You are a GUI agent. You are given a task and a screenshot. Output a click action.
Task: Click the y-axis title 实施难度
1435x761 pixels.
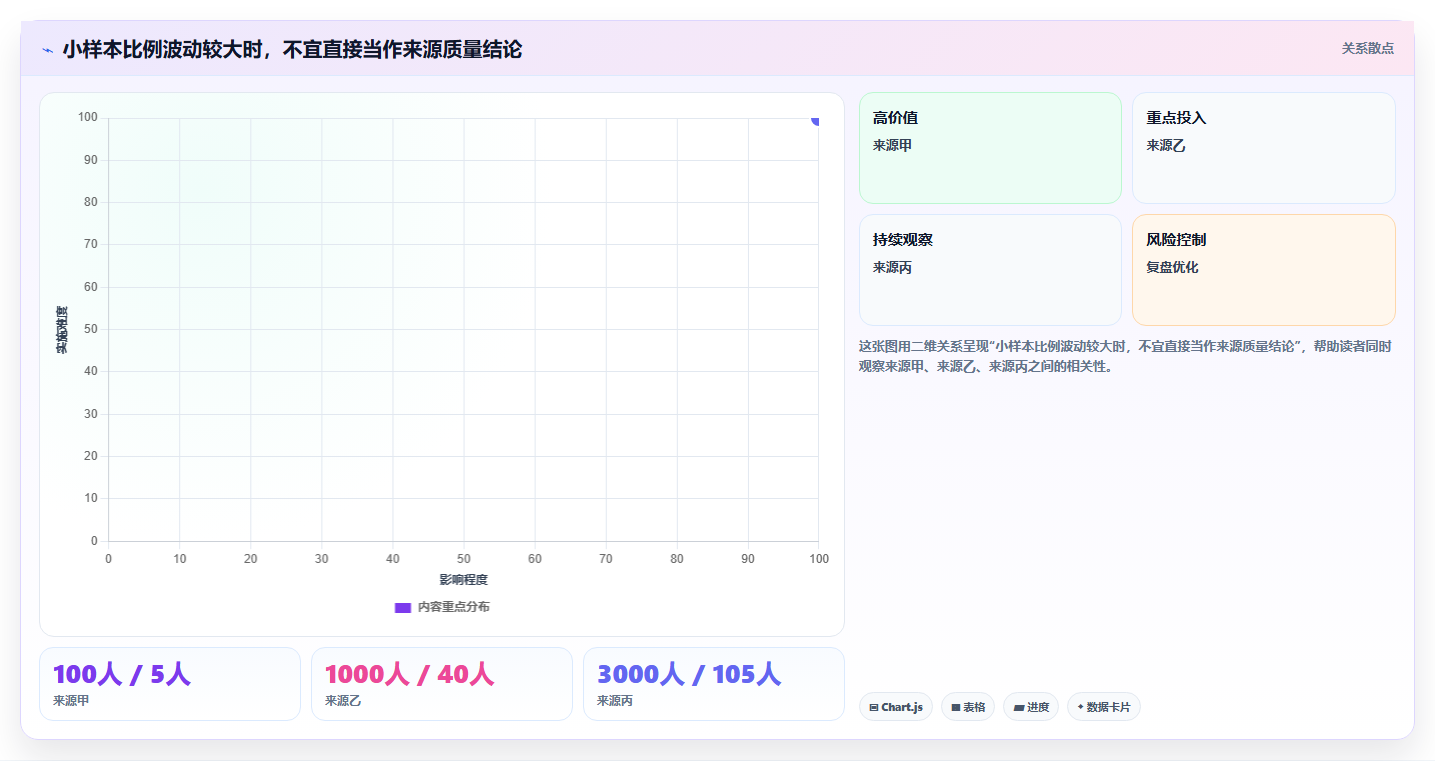point(62,330)
